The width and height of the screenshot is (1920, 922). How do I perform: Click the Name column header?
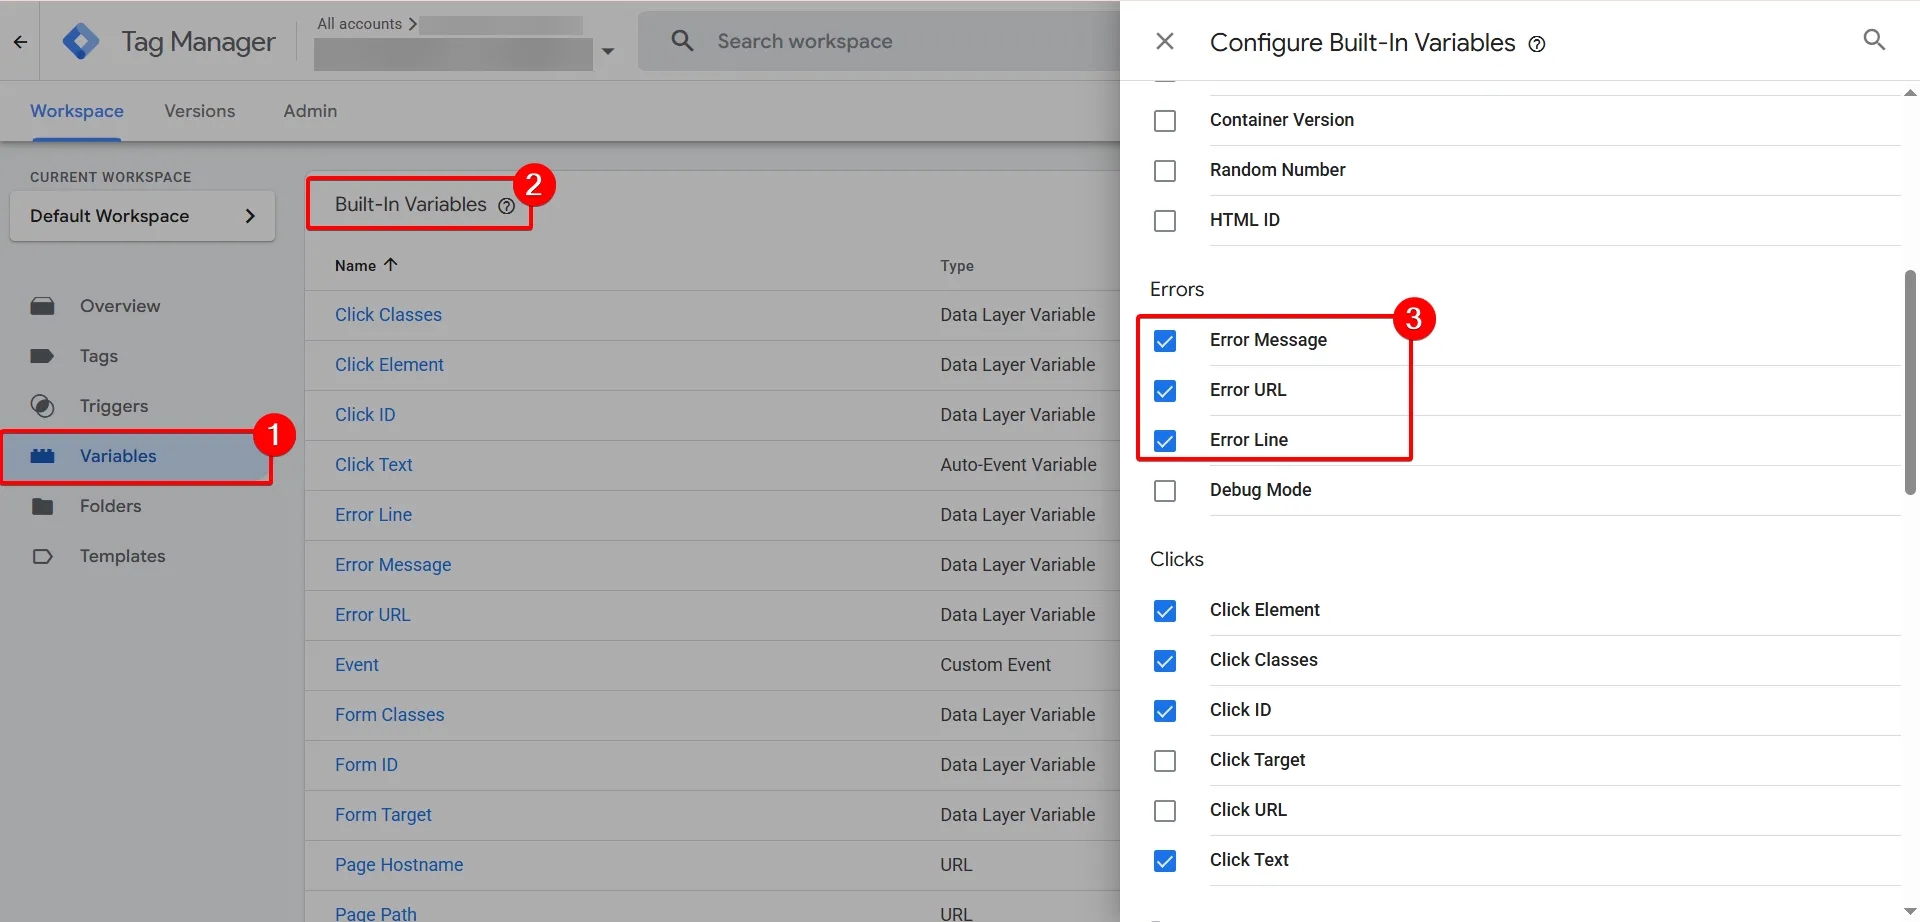355,266
